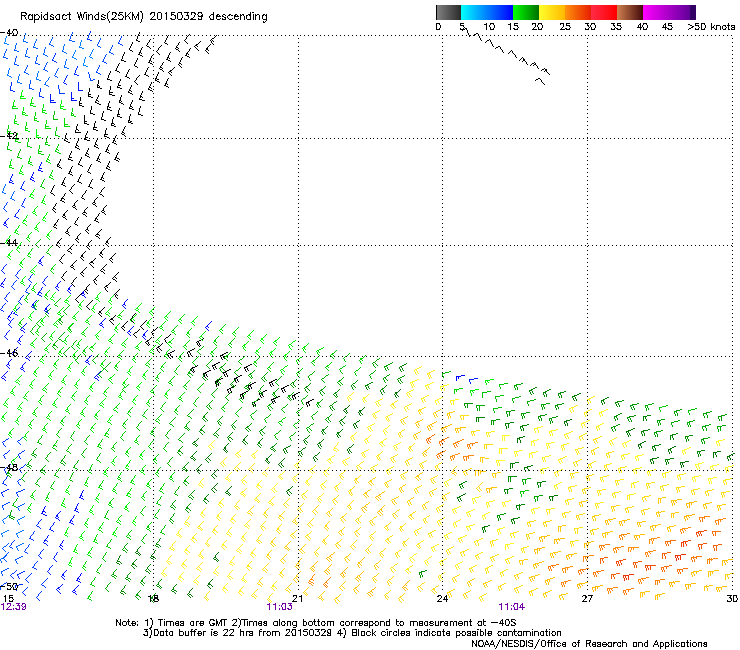740x650 pixels.
Task: Click the longitude label 15
Action: pyautogui.click(x=8, y=598)
